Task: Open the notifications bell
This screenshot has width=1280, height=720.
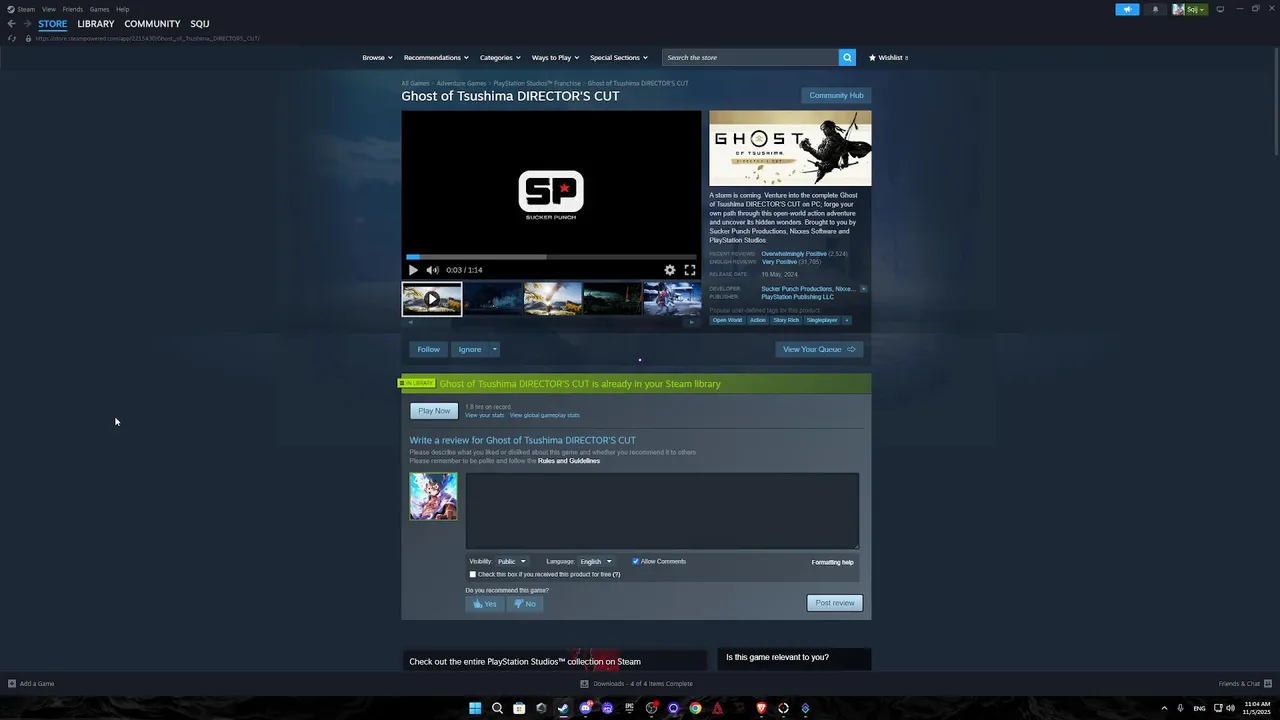Action: point(1155,9)
